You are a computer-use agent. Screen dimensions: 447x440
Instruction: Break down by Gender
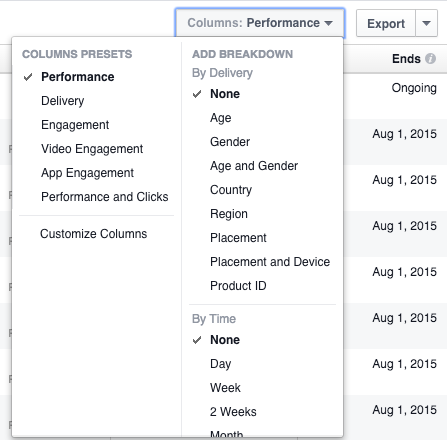[x=230, y=142]
